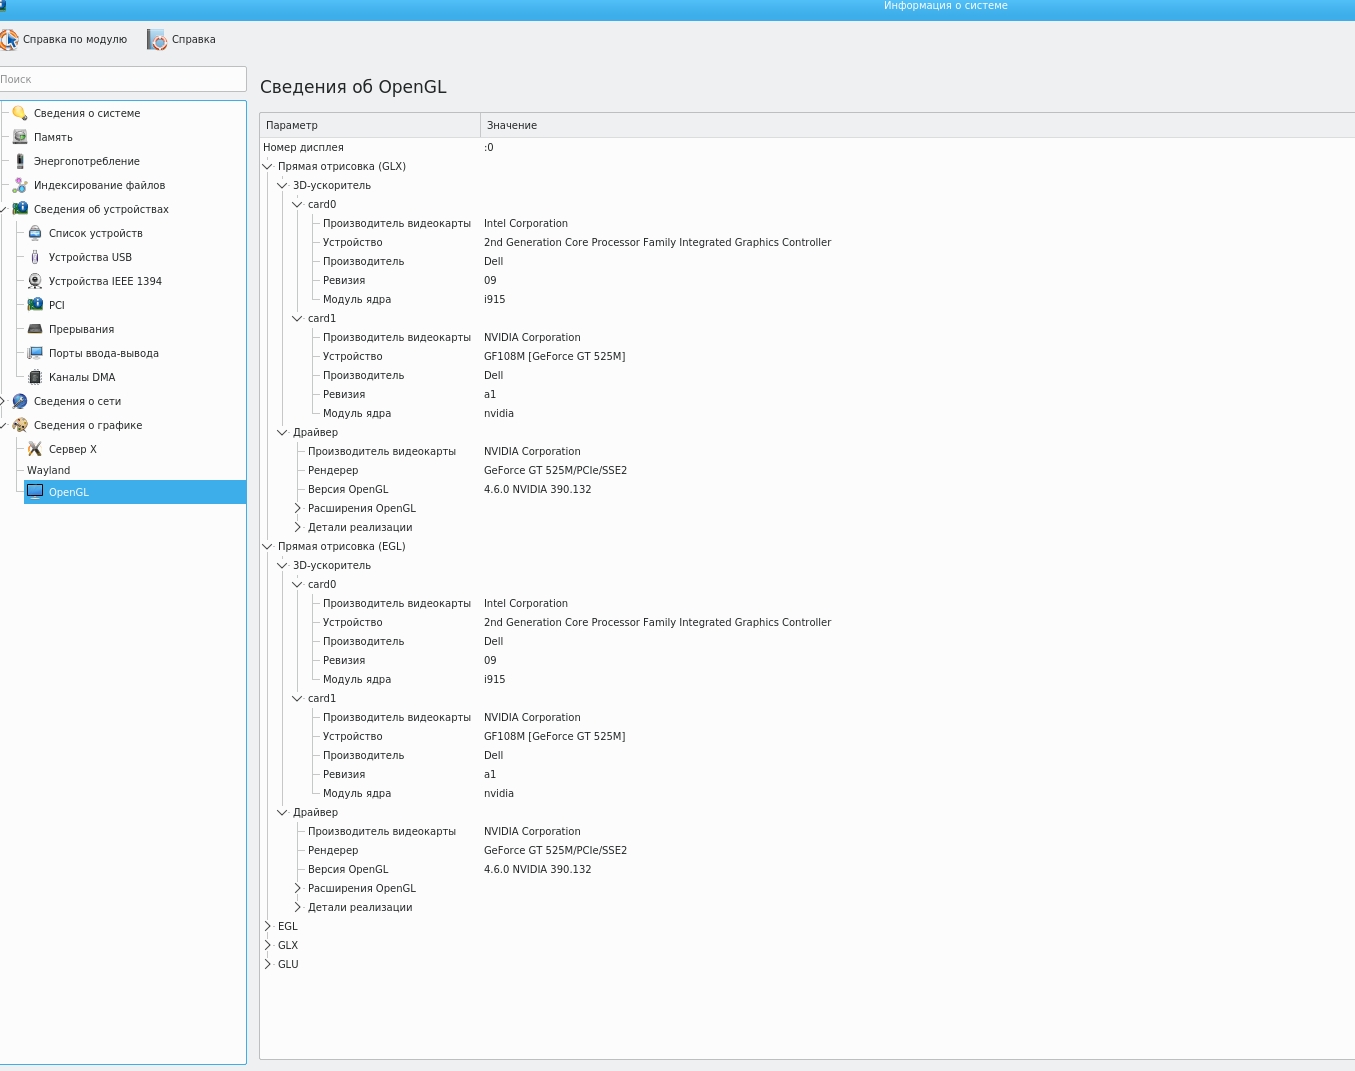Select Порты ввода-вывода icon
Screen dimensions: 1355x1071
pyautogui.click(x=35, y=353)
